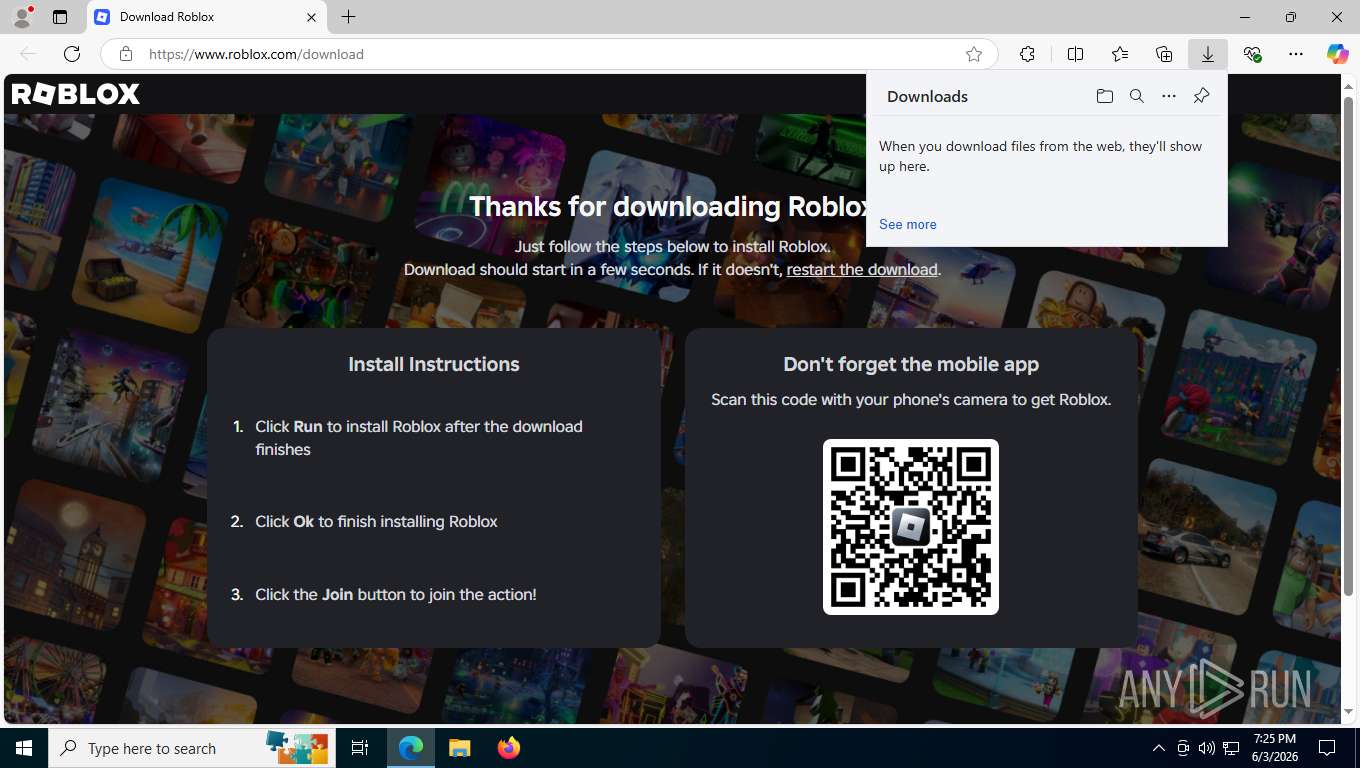Refresh the Roblox download page
1360x768 pixels.
(72, 54)
